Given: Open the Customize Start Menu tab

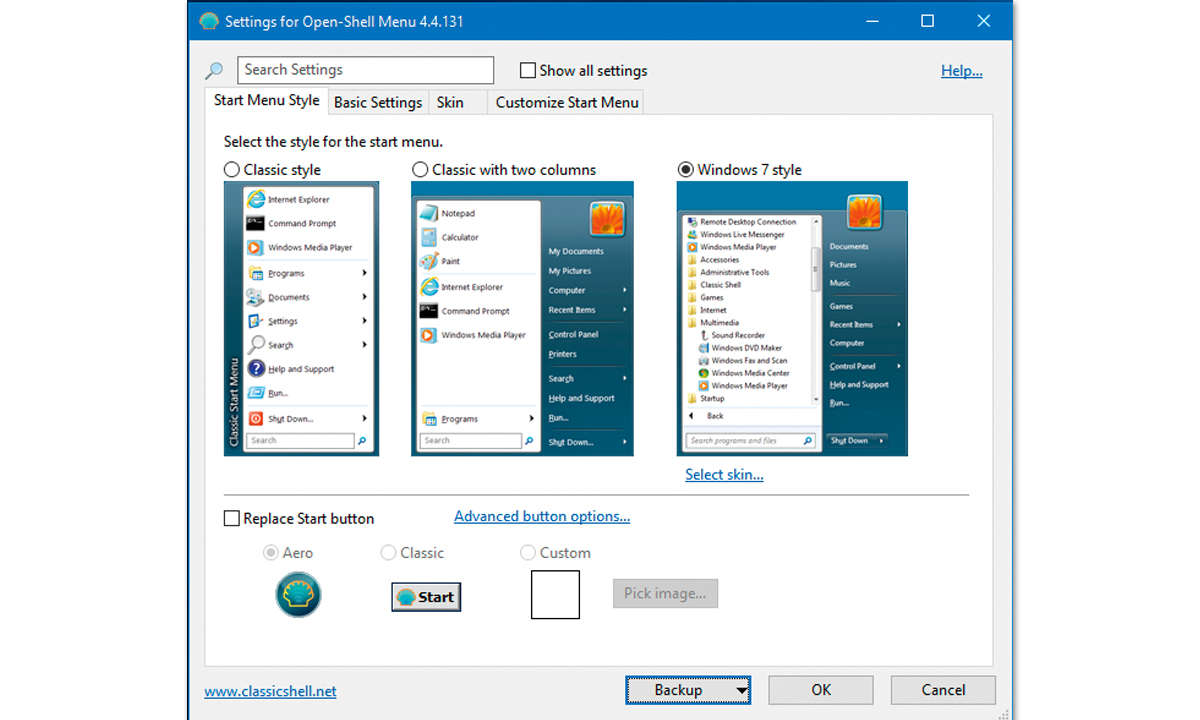Looking at the screenshot, I should click(x=567, y=102).
